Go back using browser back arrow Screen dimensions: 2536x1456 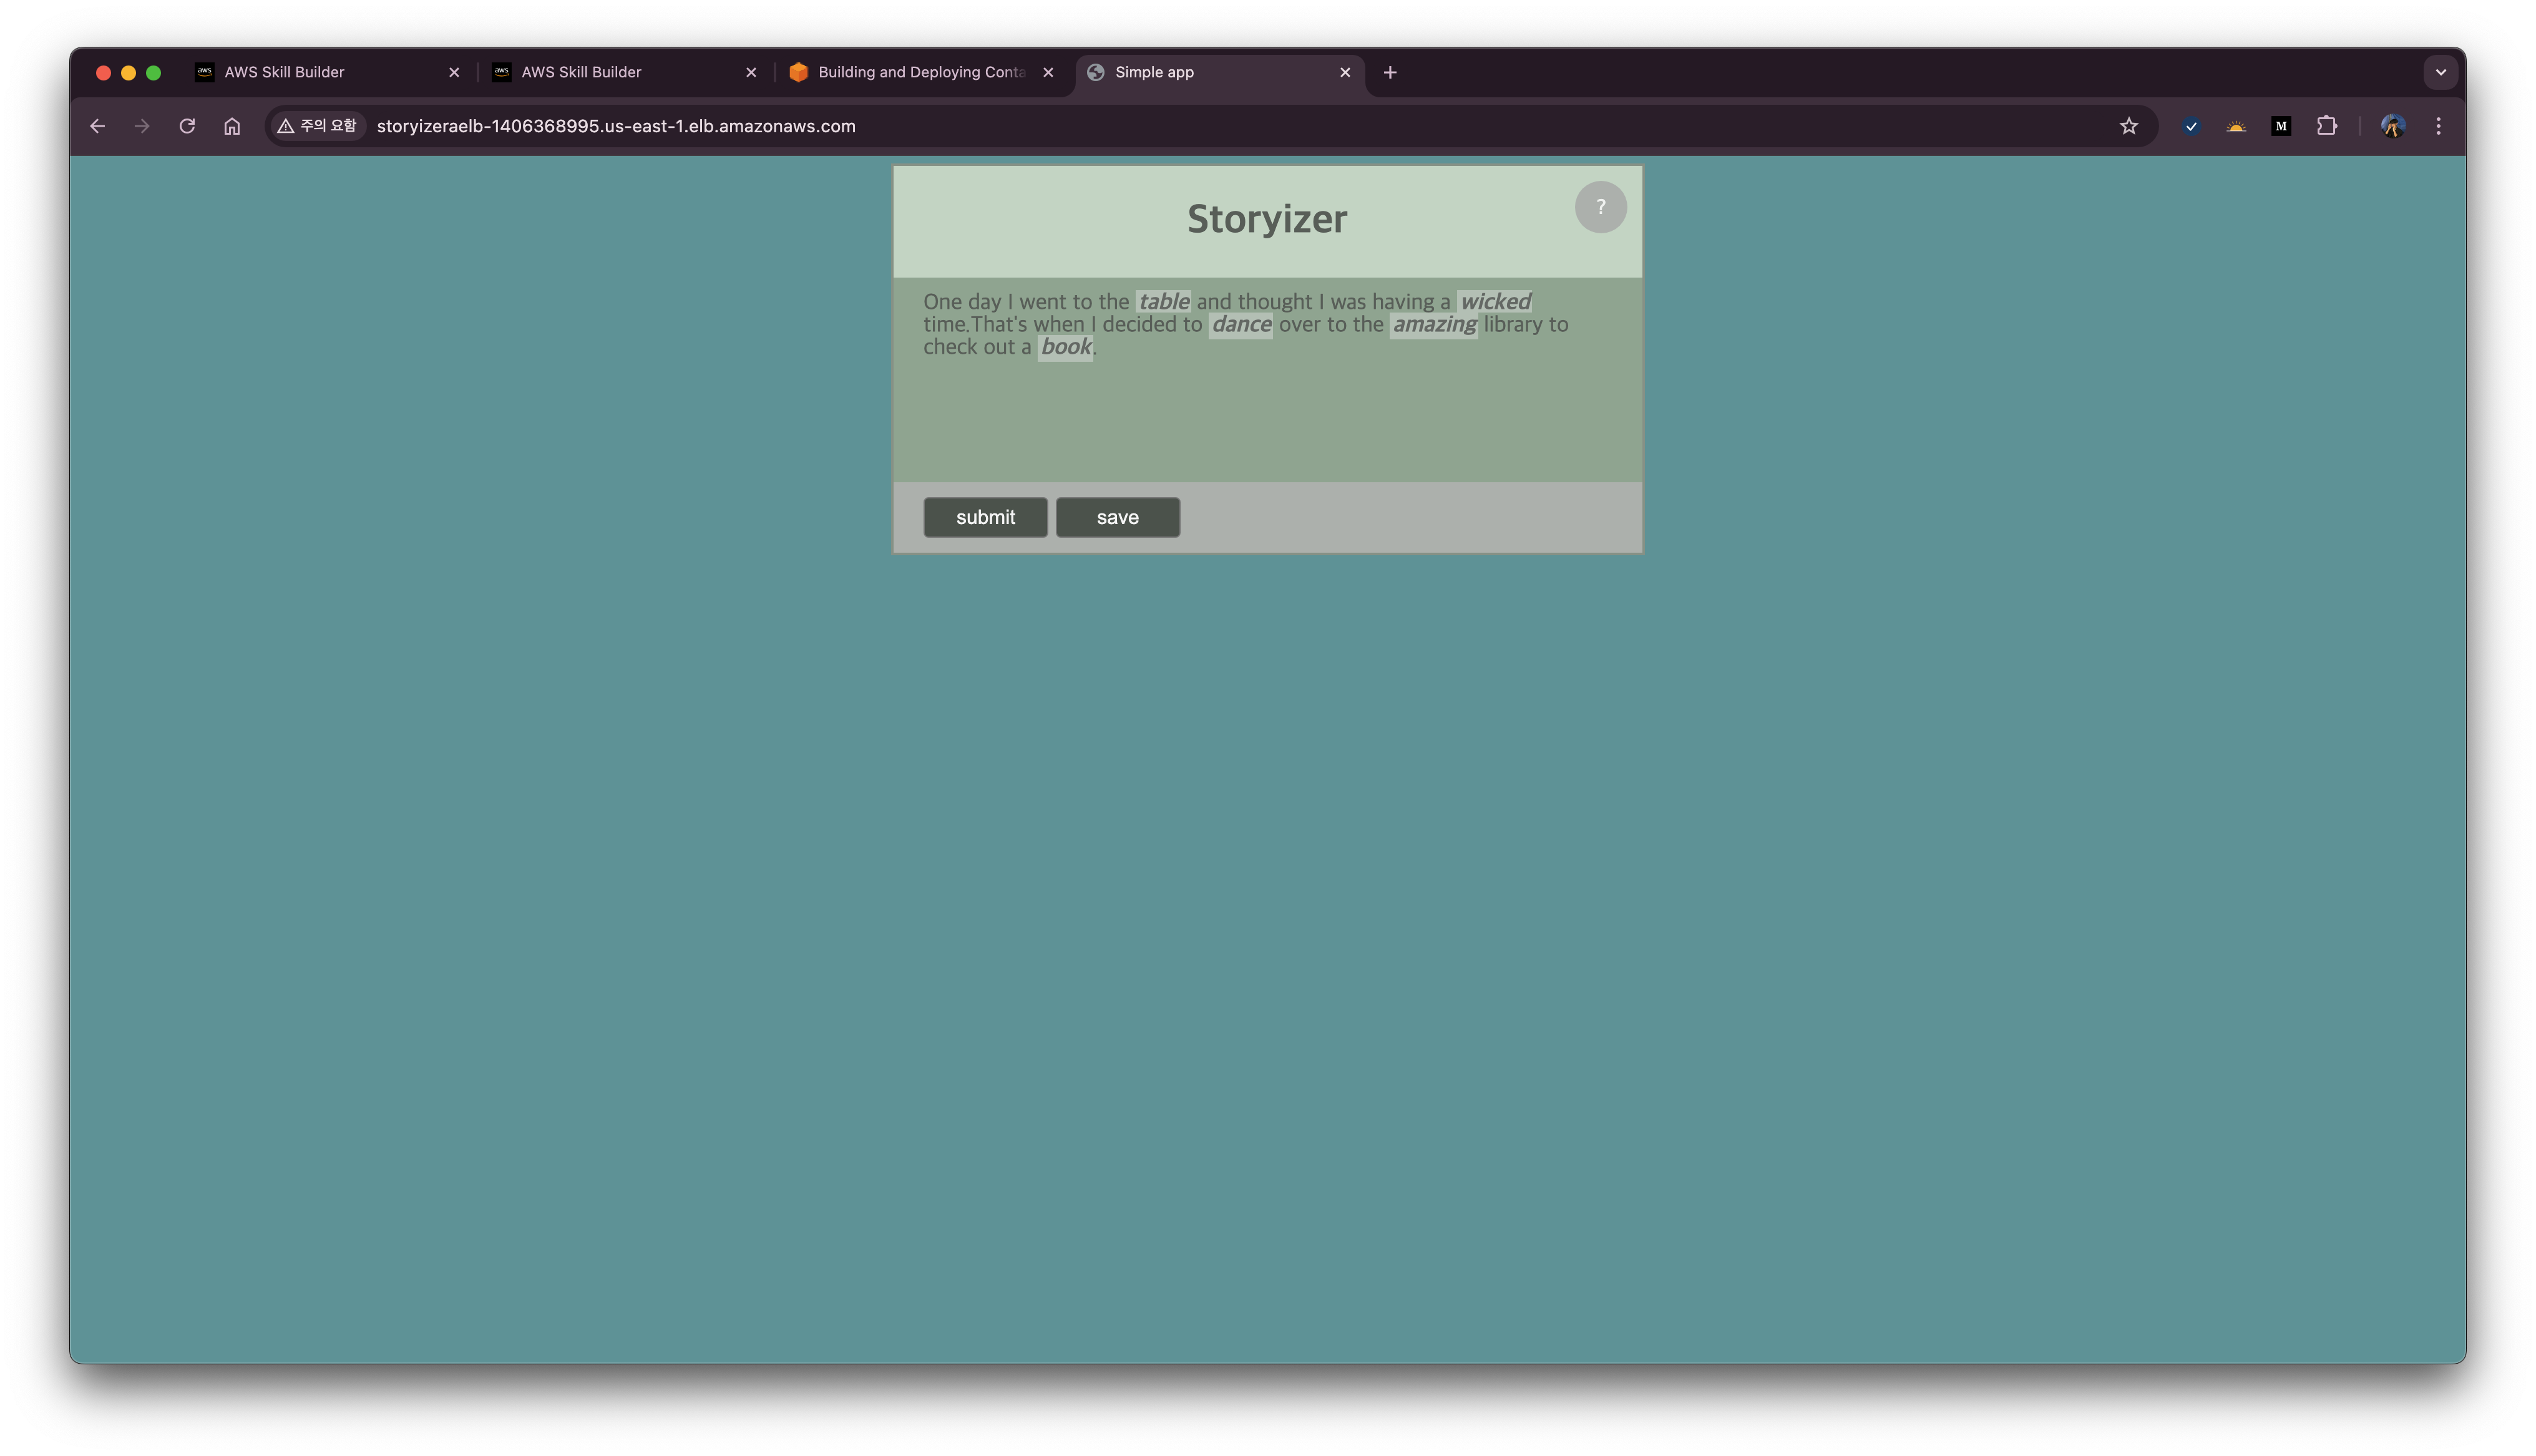97,126
